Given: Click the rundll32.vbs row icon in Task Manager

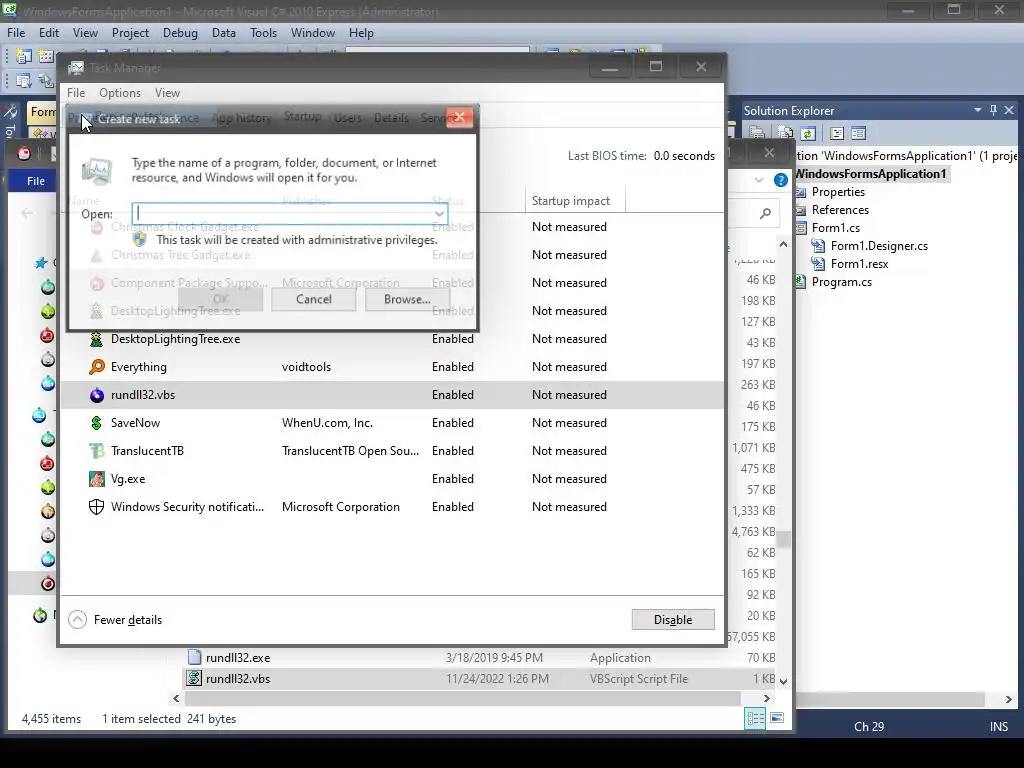Looking at the screenshot, I should pos(97,395).
